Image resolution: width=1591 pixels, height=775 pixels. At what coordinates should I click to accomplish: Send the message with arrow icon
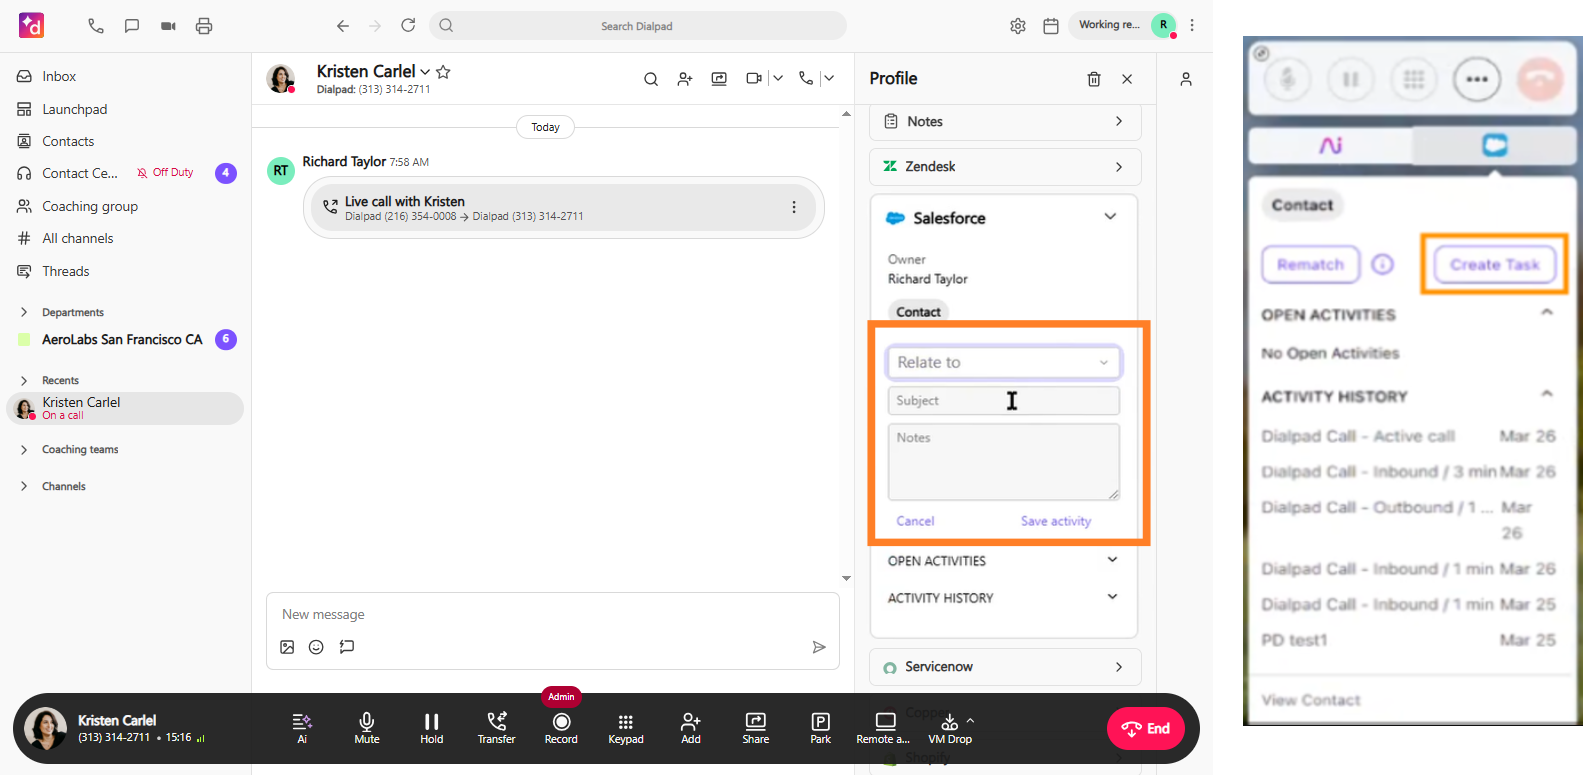(x=819, y=647)
